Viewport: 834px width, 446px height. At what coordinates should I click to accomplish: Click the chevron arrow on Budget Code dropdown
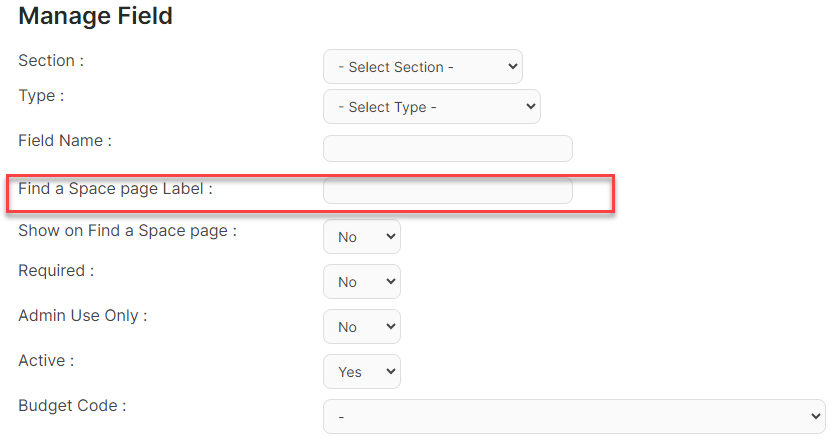click(x=815, y=416)
